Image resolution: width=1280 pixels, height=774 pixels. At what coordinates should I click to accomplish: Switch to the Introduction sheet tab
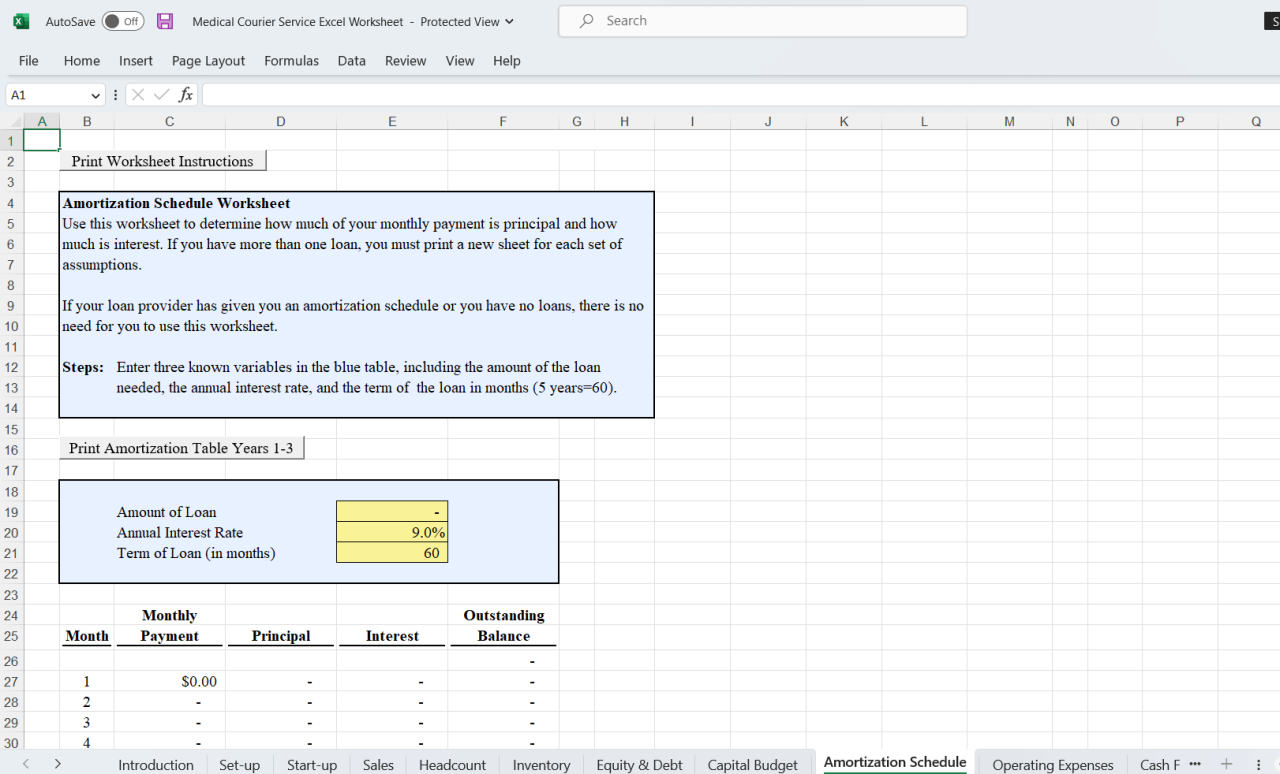coord(156,765)
